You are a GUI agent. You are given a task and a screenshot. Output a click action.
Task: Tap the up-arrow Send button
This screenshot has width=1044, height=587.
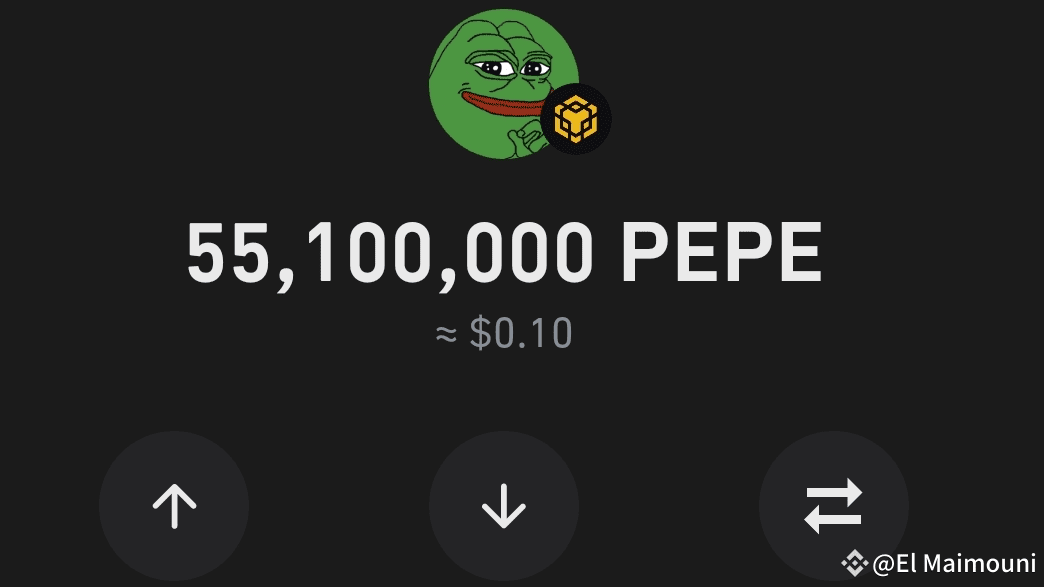pos(174,506)
